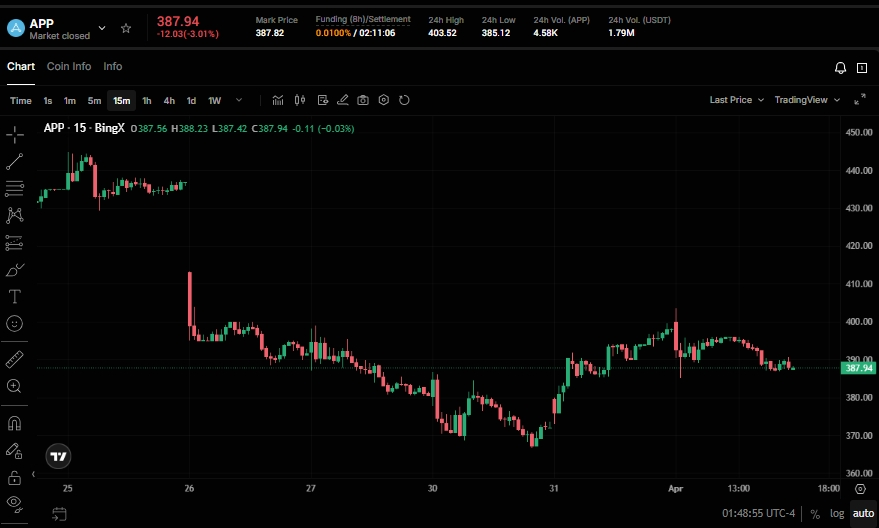The width and height of the screenshot is (879, 528).
Task: Toggle auto scale on price axis
Action: pos(862,514)
